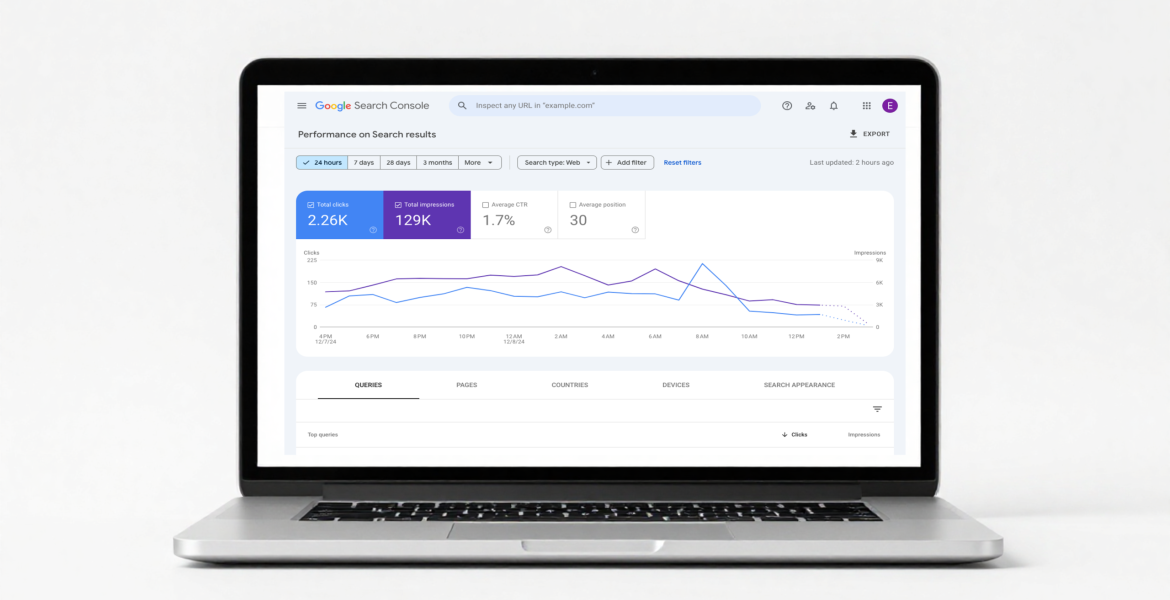Open the Search type: Web dropdown

pyautogui.click(x=557, y=163)
